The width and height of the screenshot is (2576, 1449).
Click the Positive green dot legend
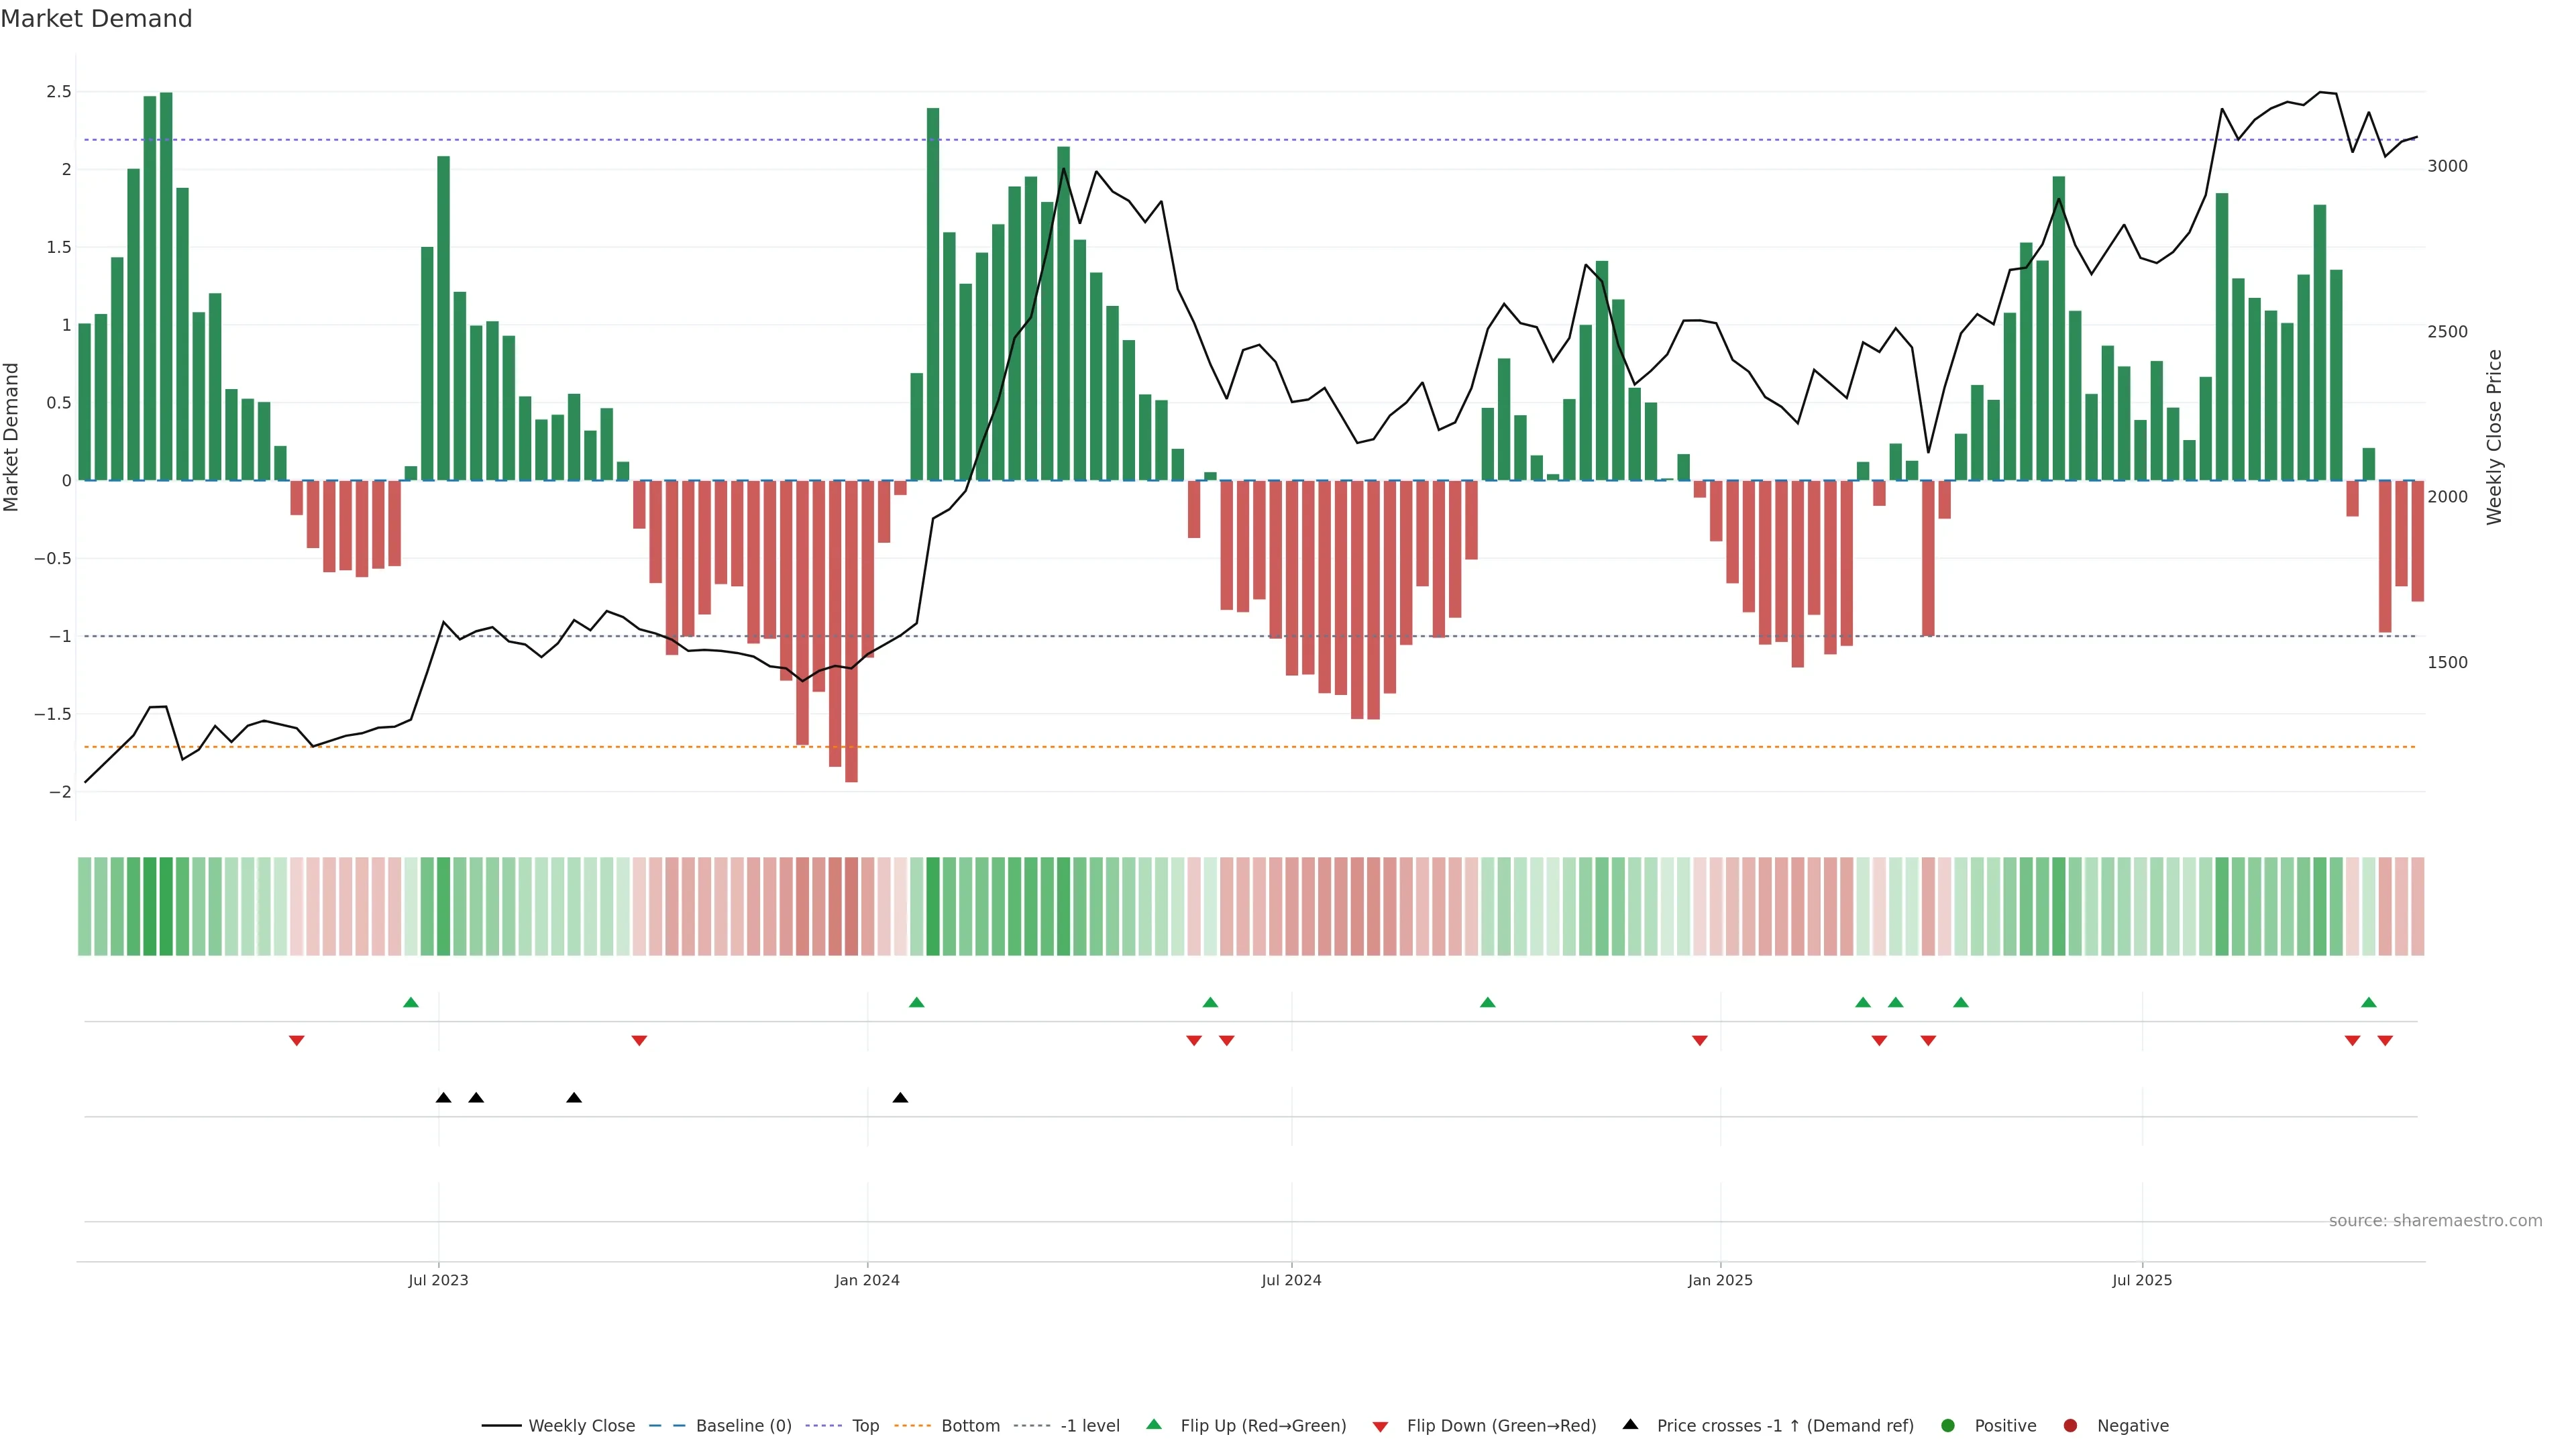click(1947, 1425)
